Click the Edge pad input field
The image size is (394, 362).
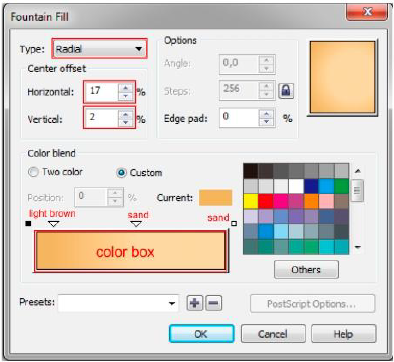(239, 118)
